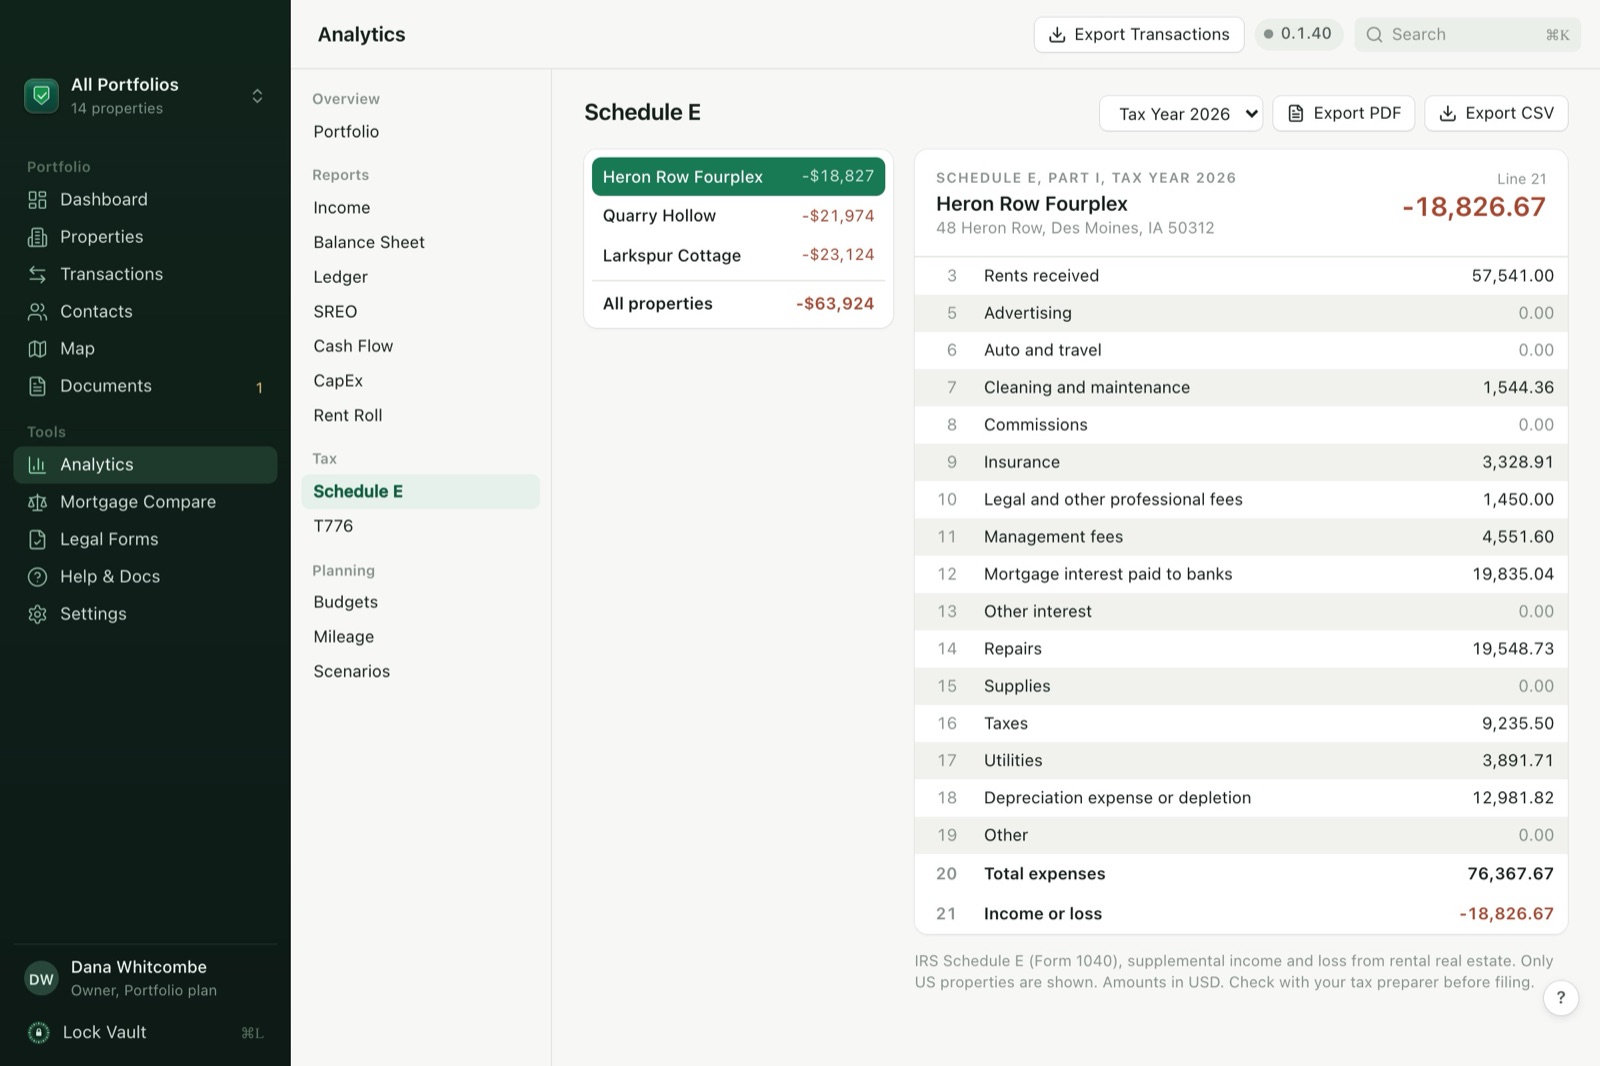Viewport: 1600px width, 1066px height.
Task: Open the CapEx report
Action: coord(420,381)
